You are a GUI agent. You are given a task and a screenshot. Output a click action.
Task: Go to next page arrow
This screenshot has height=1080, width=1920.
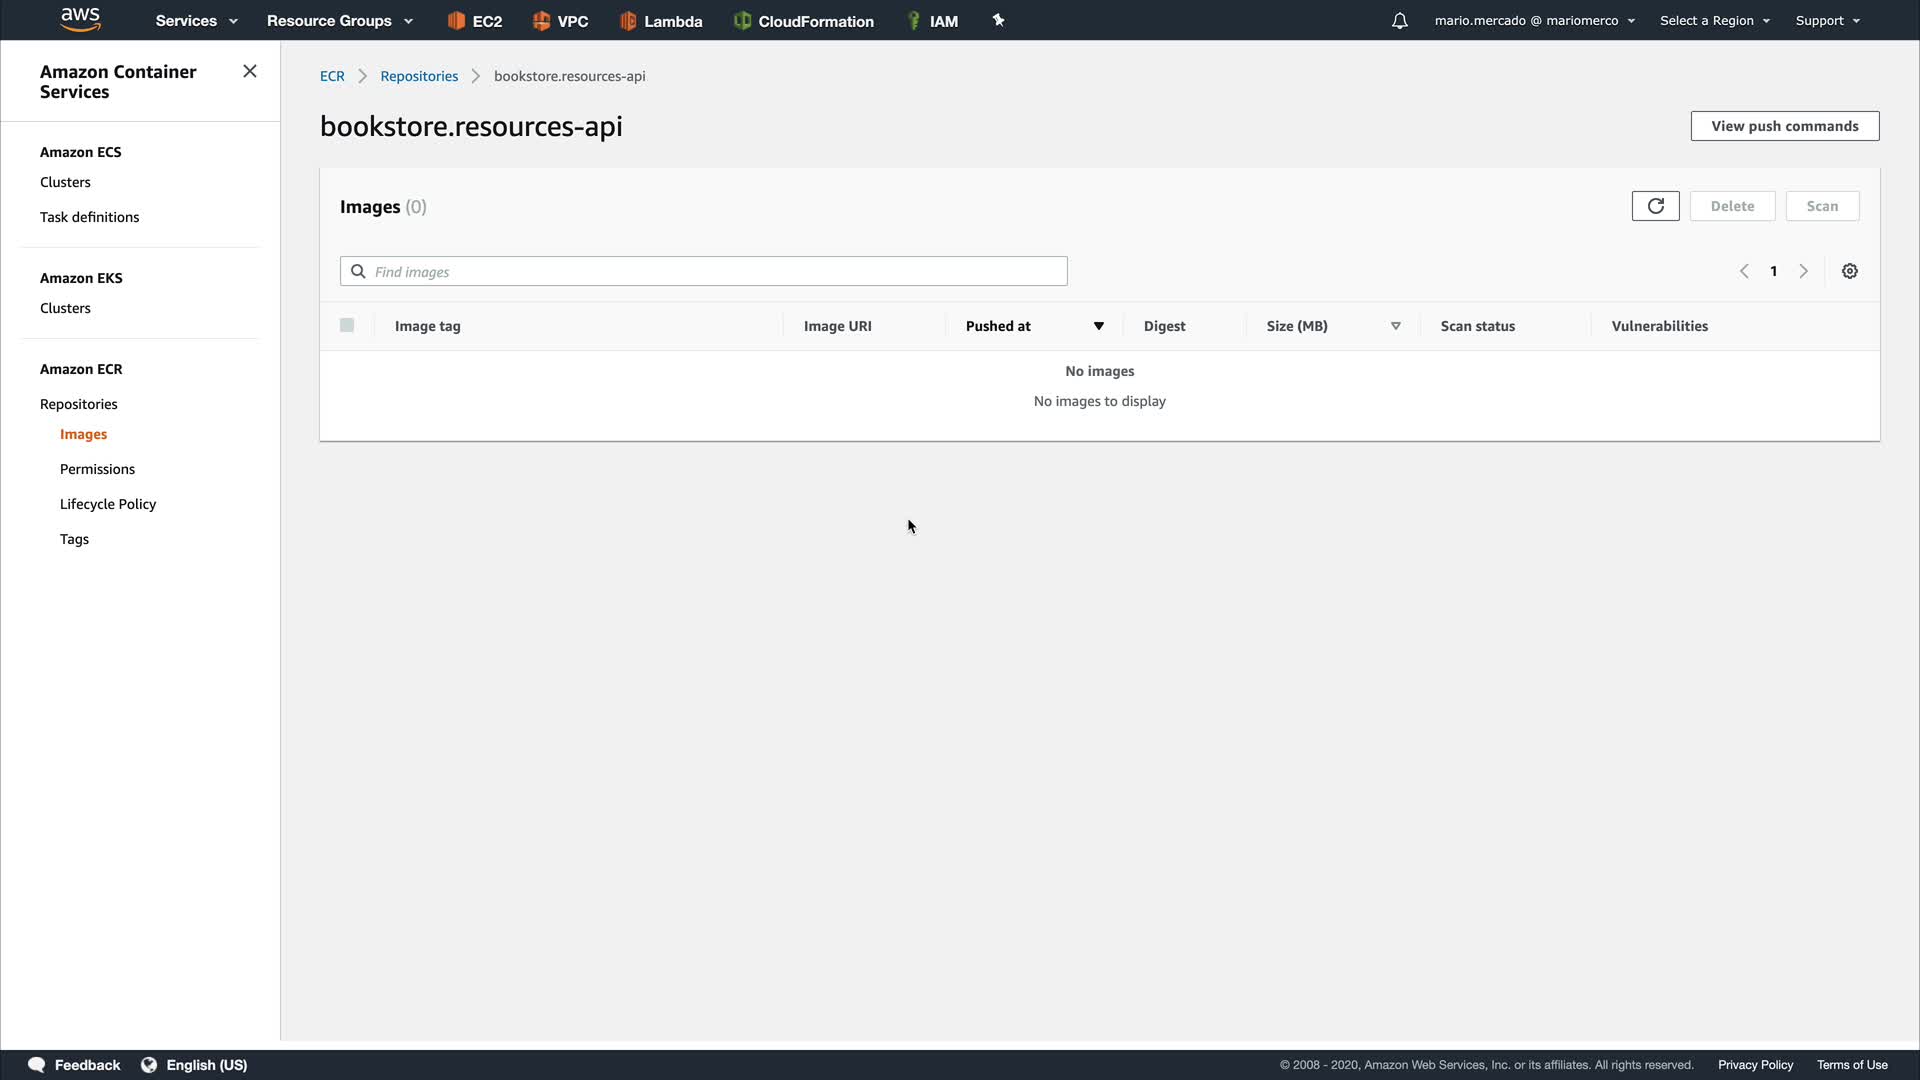[1803, 271]
